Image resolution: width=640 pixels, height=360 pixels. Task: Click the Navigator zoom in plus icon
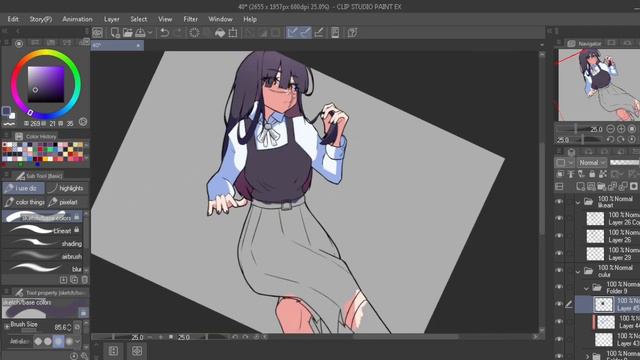pyautogui.click(x=621, y=129)
